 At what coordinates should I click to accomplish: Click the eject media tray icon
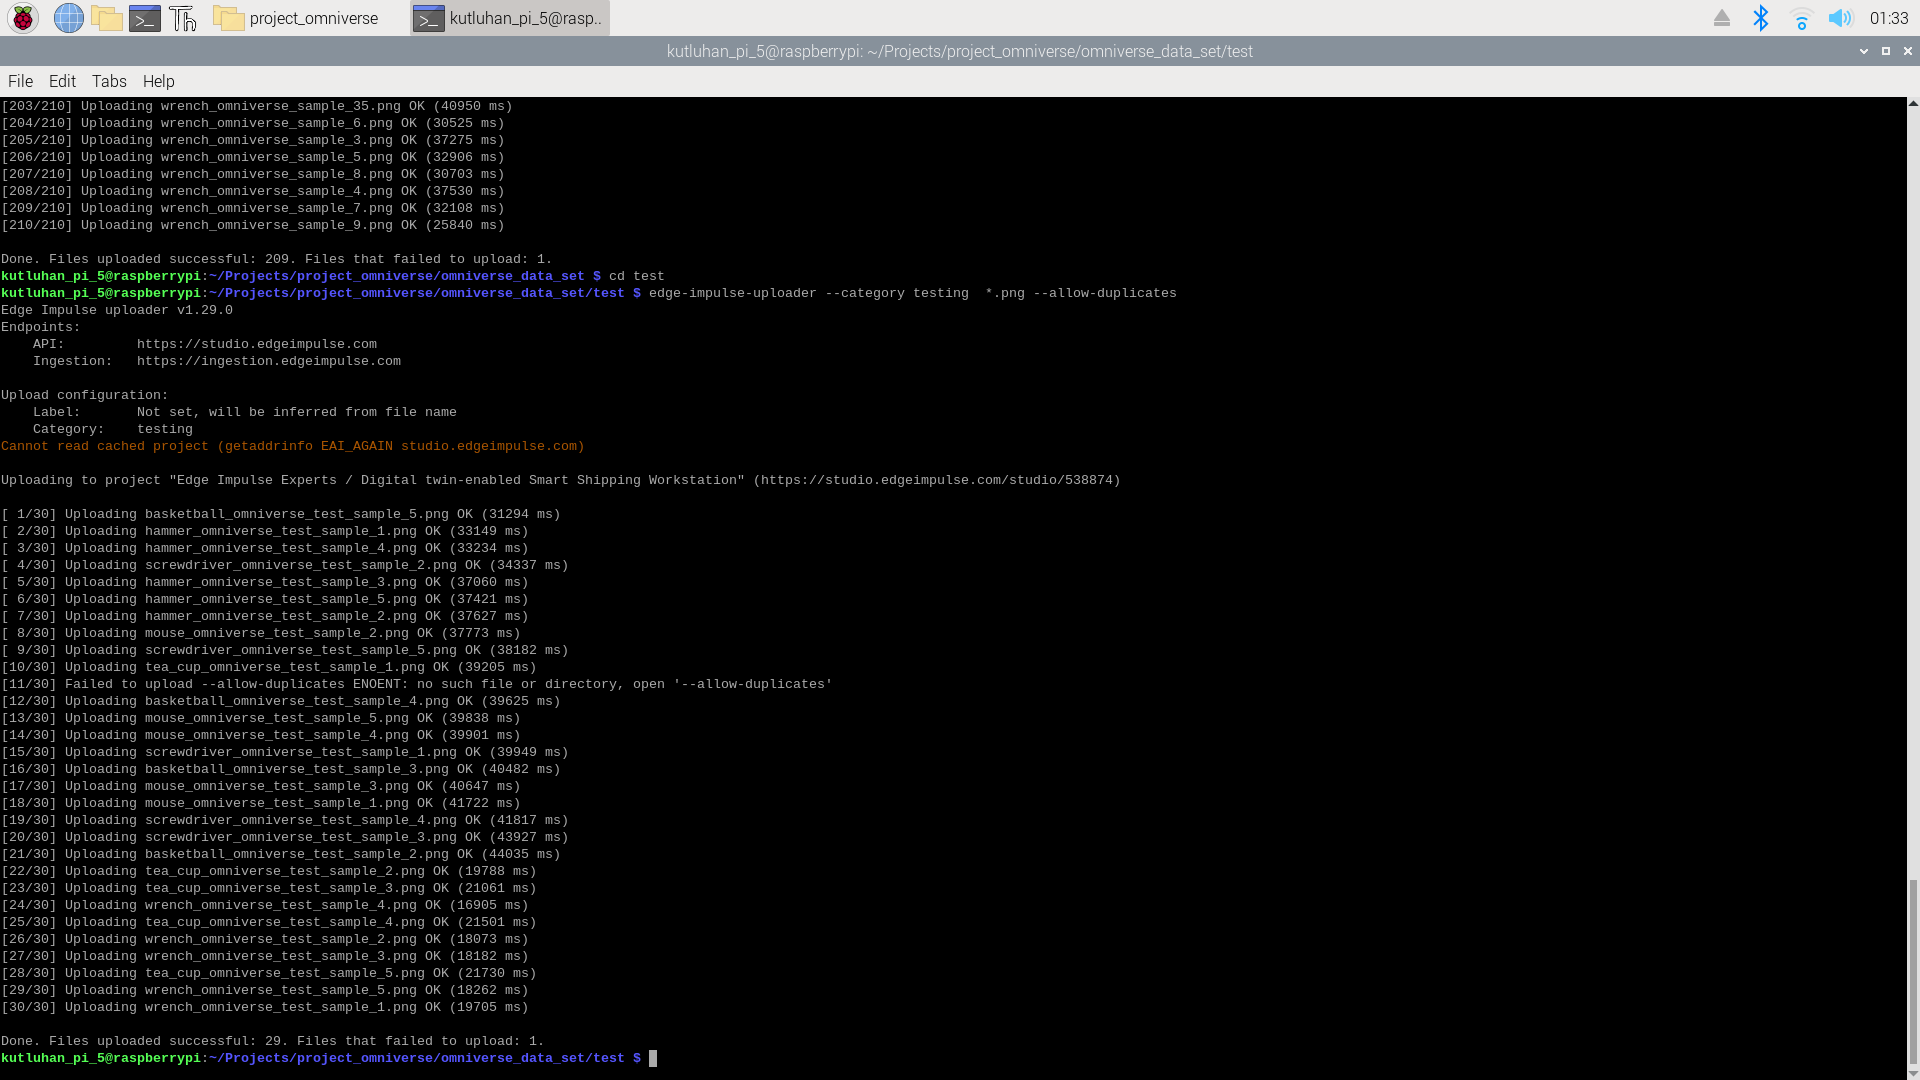point(1721,18)
